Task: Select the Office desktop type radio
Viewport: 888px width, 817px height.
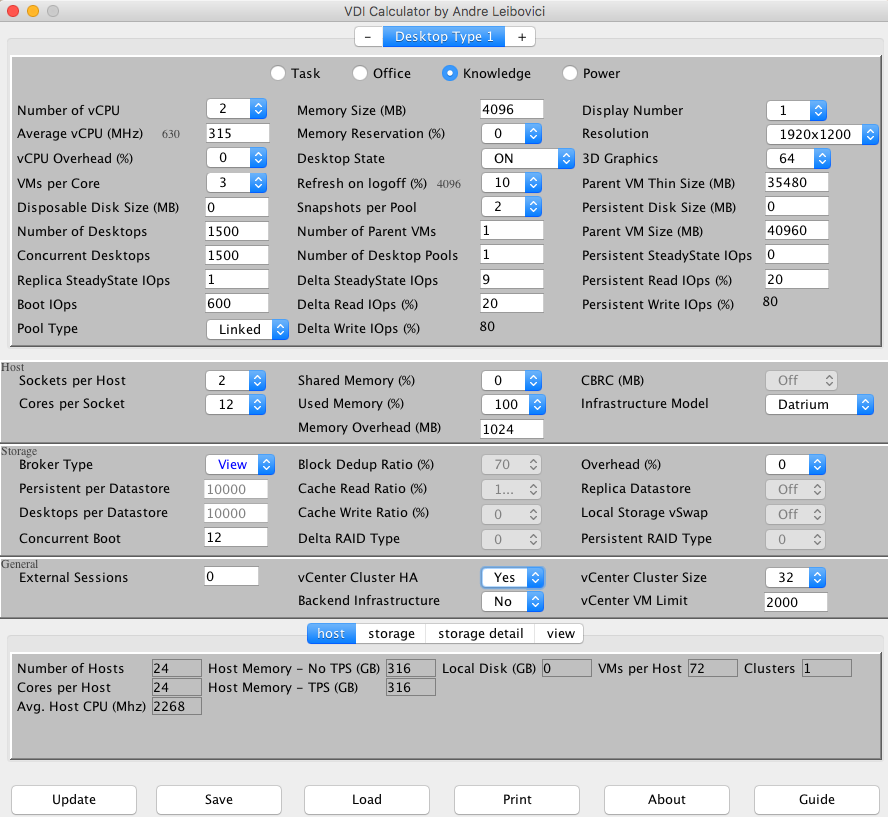Action: [x=360, y=73]
